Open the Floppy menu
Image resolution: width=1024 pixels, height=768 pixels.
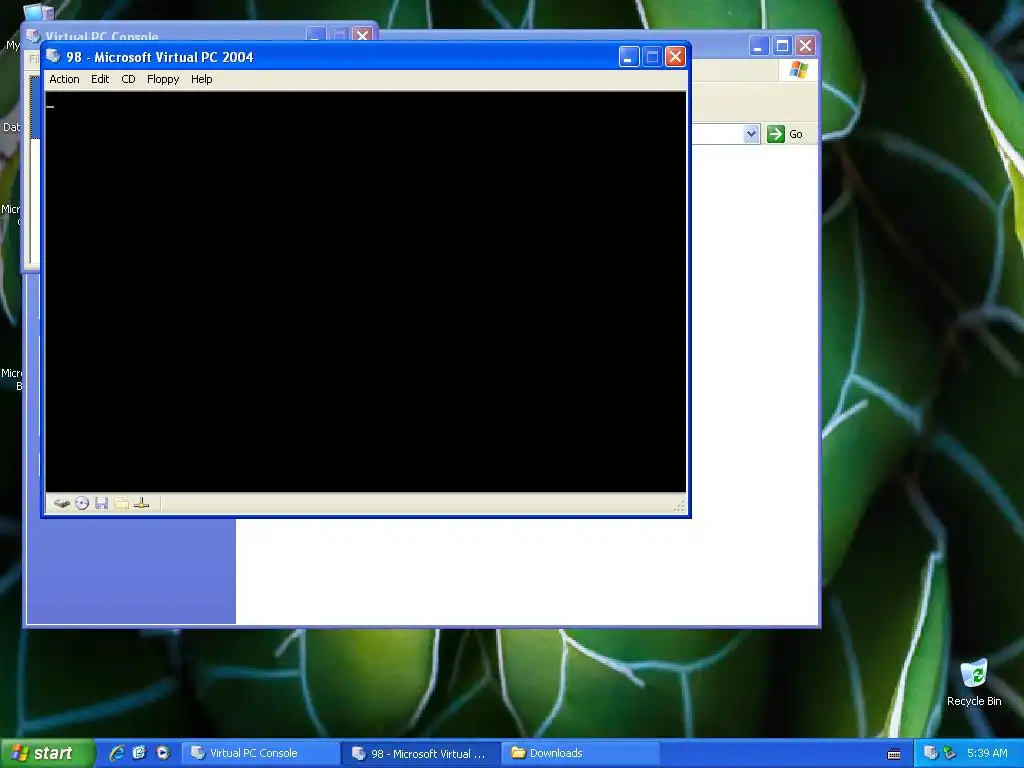(x=163, y=79)
